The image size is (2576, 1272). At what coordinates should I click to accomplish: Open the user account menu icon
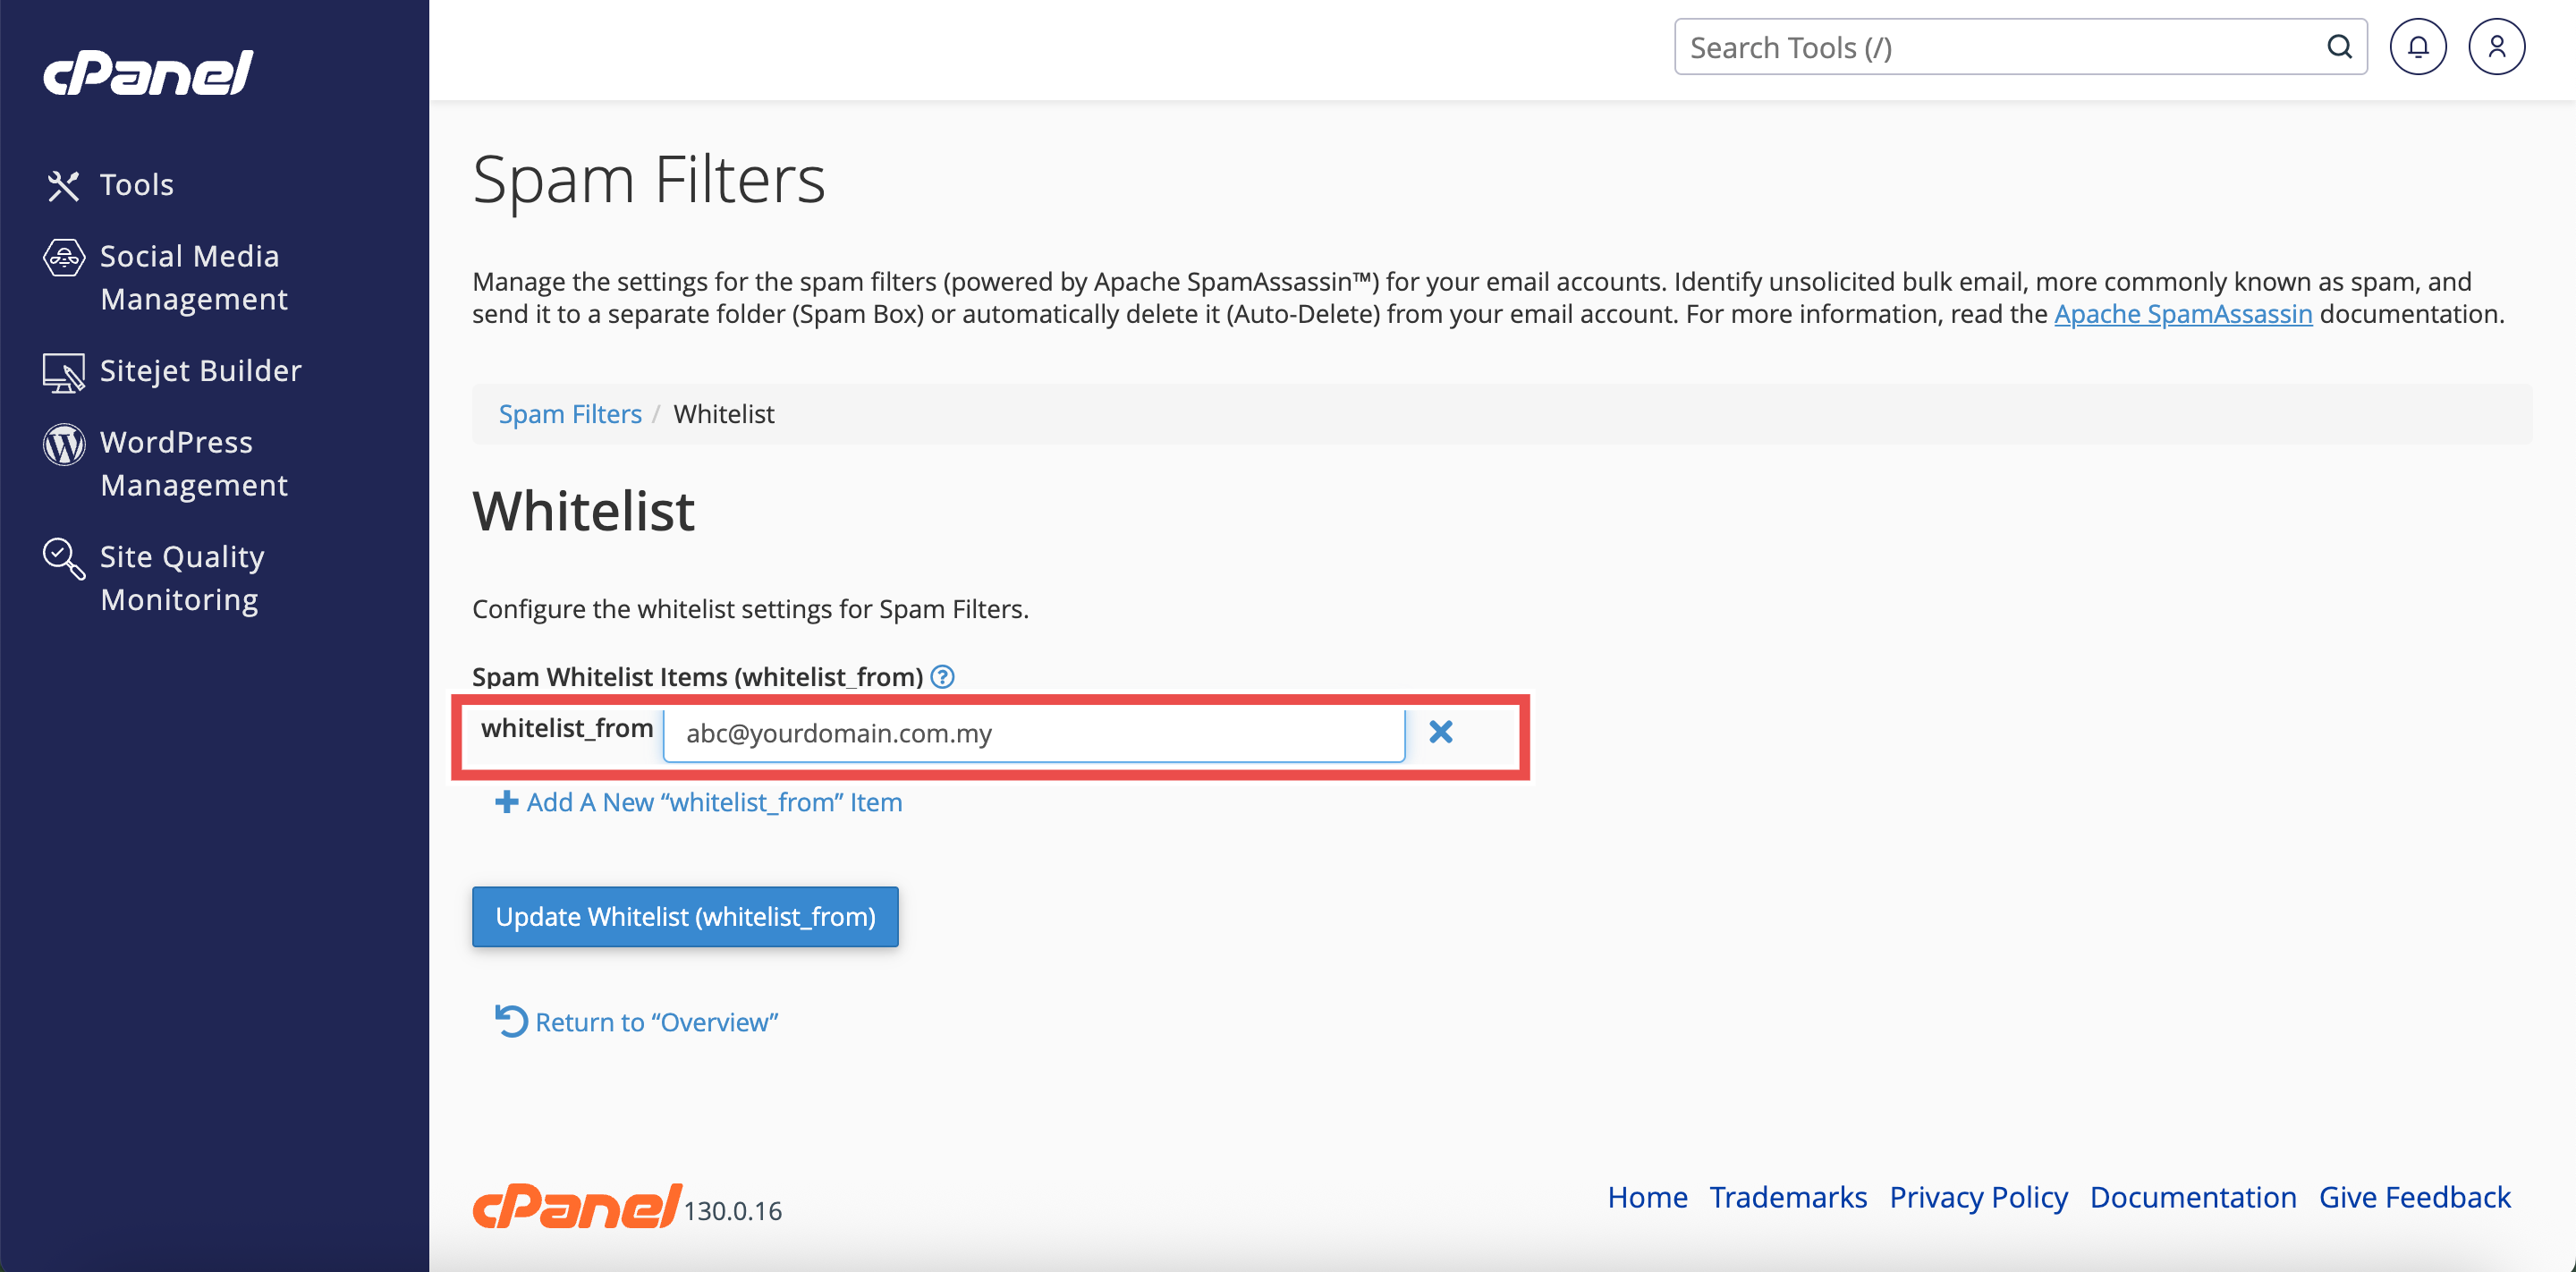2496,47
